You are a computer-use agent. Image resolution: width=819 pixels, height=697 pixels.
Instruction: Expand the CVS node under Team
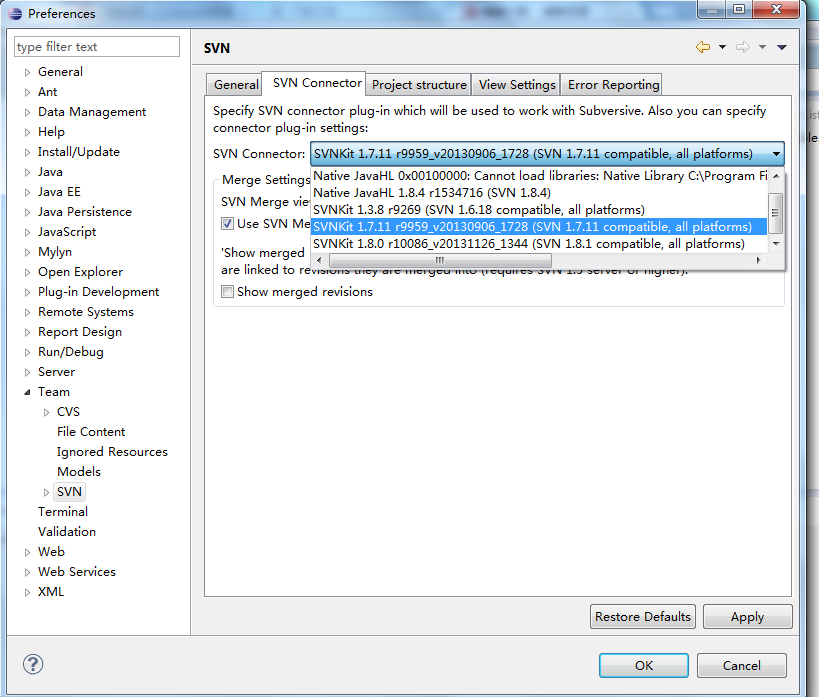click(46, 412)
